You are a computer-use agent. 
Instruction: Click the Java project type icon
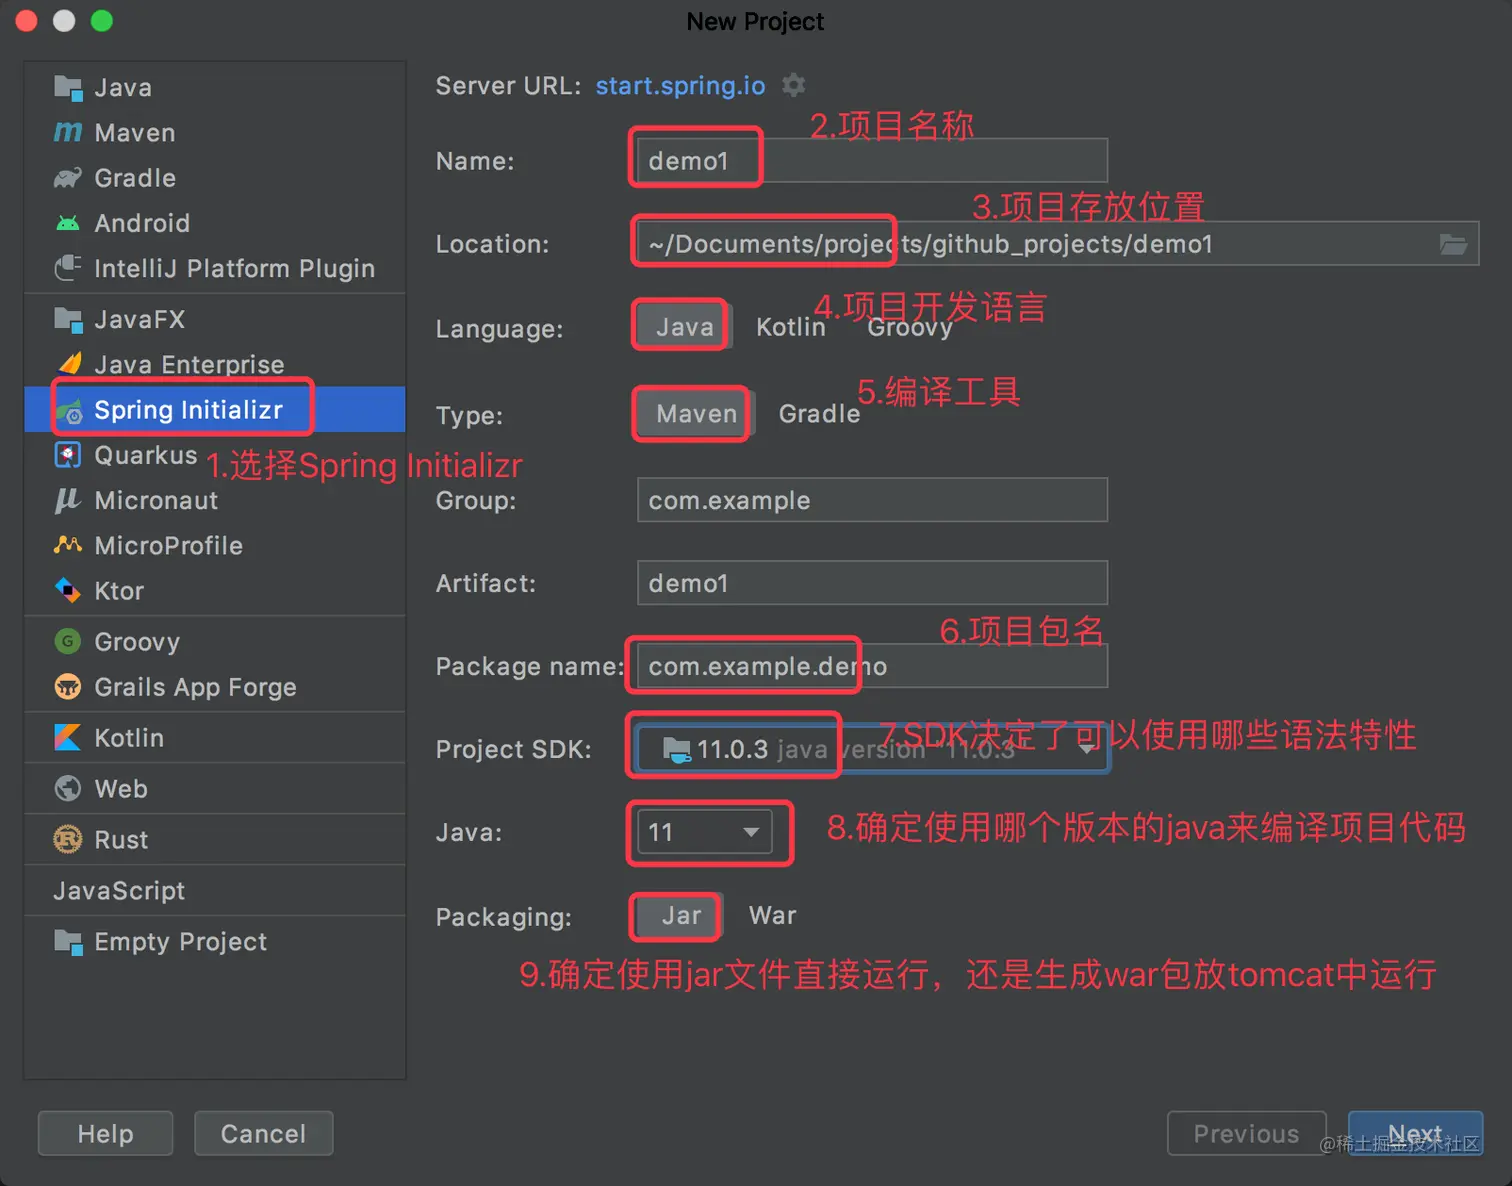pos(68,88)
